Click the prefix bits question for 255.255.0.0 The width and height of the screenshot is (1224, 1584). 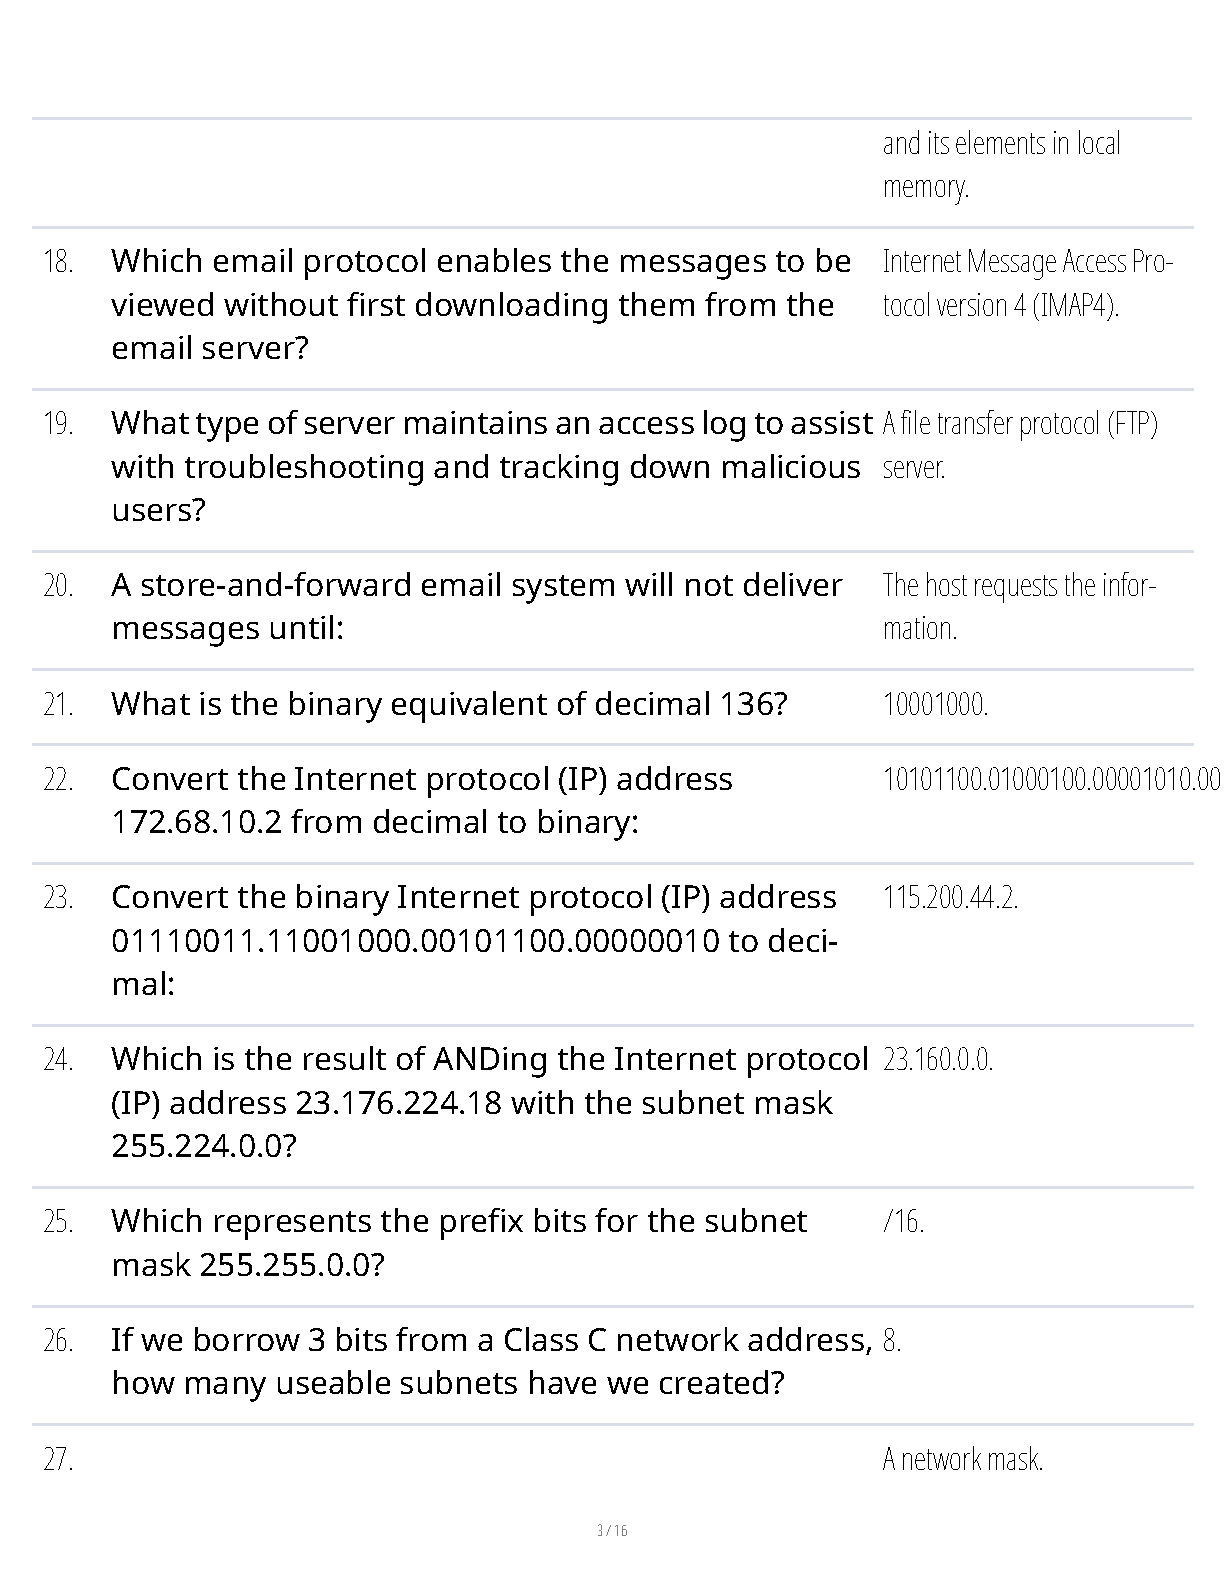click(459, 1242)
